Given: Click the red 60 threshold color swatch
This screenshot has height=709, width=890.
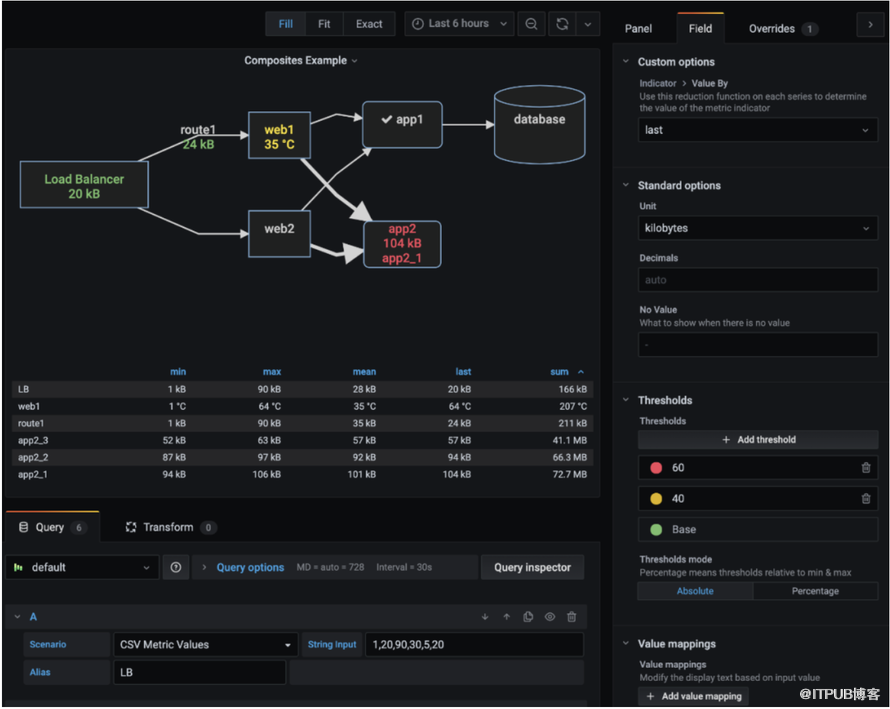Looking at the screenshot, I should 656,468.
